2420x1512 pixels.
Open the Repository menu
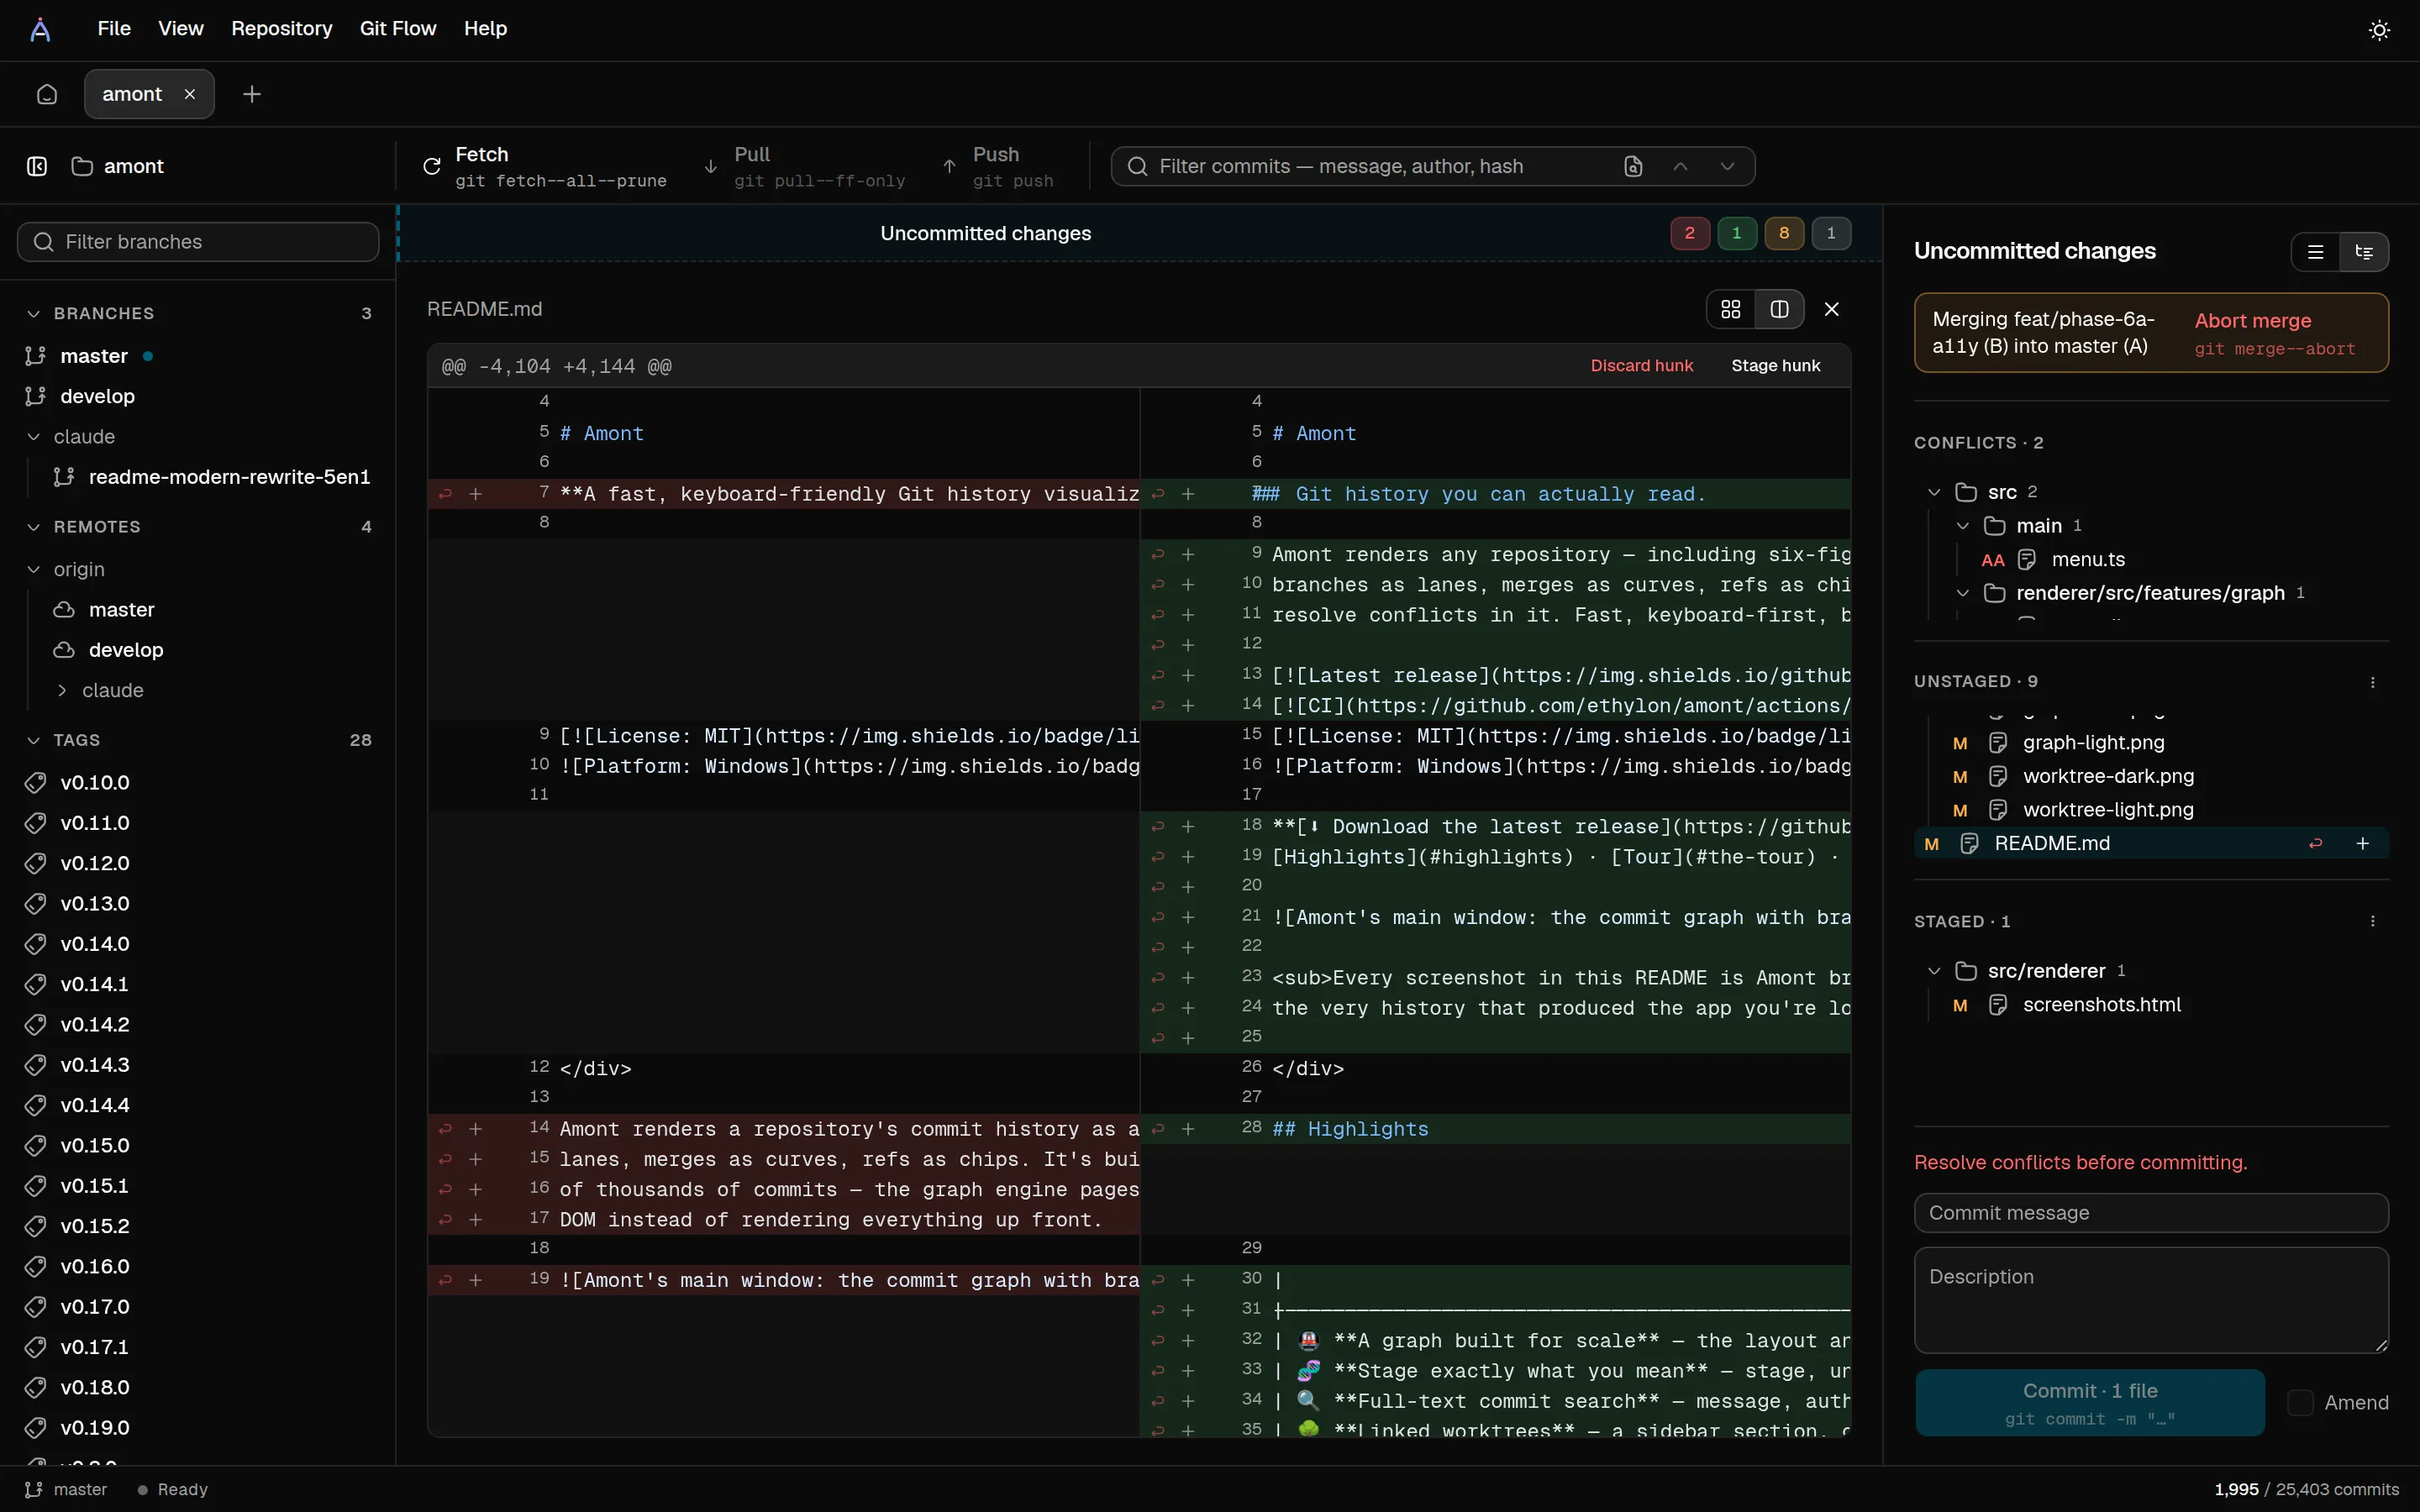[x=282, y=29]
